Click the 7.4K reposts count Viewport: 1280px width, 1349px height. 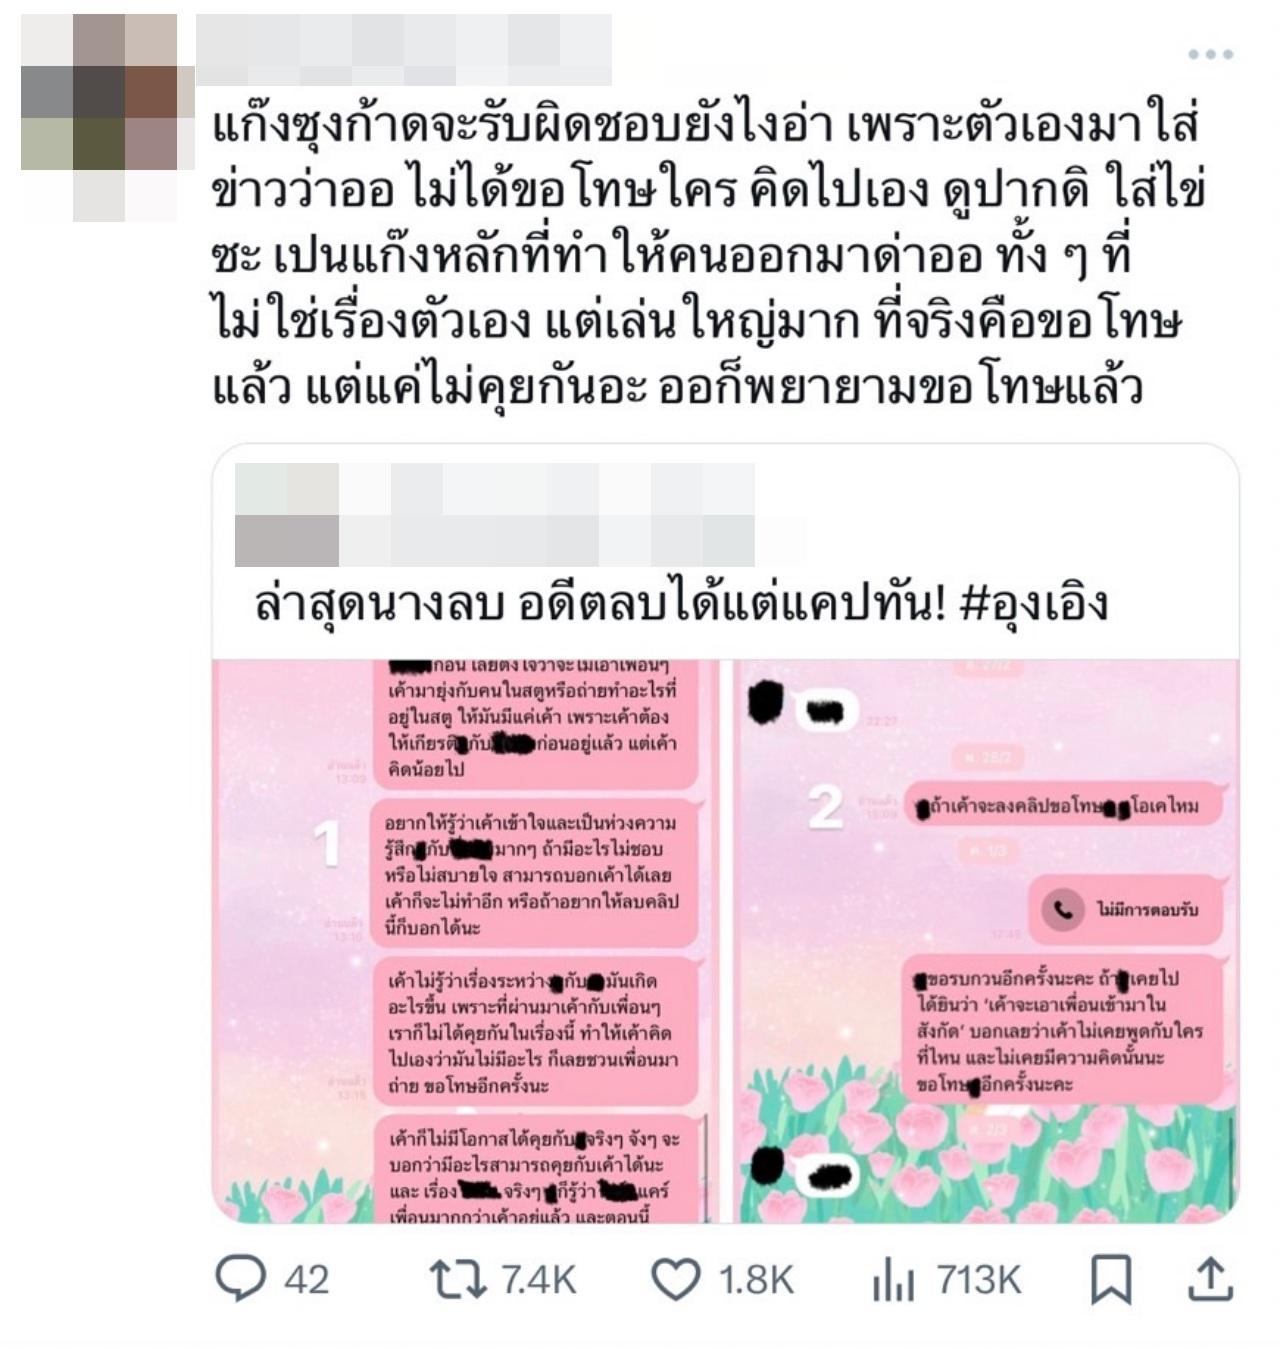[x=538, y=1280]
